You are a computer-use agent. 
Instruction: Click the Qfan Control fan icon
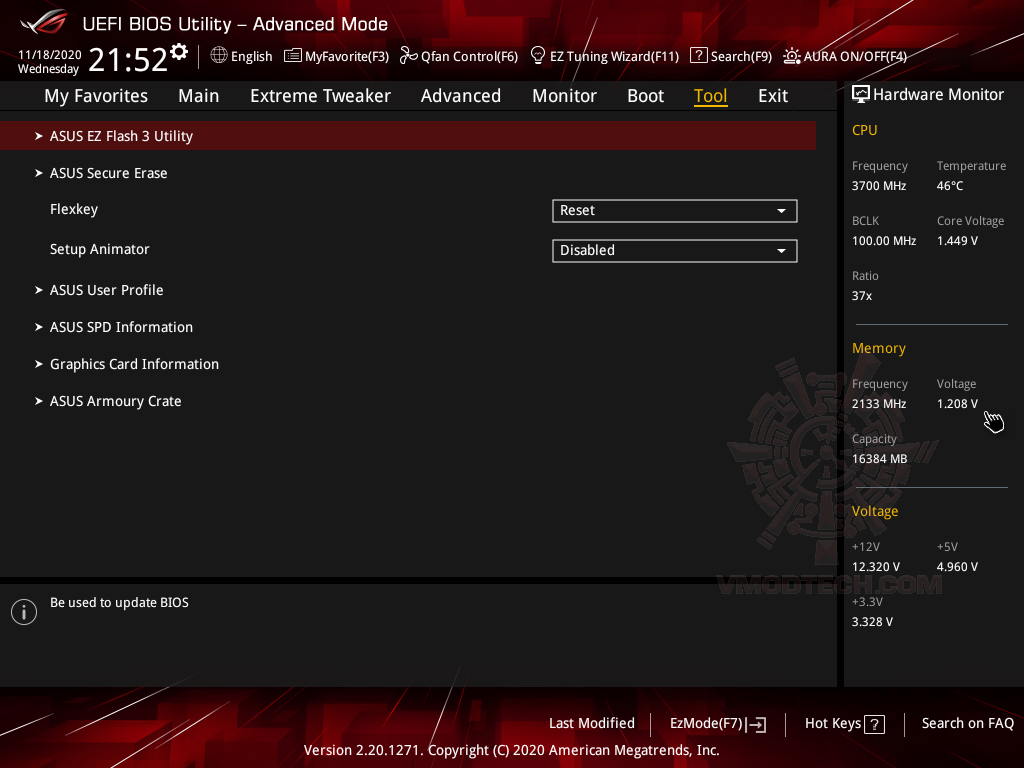(x=408, y=56)
